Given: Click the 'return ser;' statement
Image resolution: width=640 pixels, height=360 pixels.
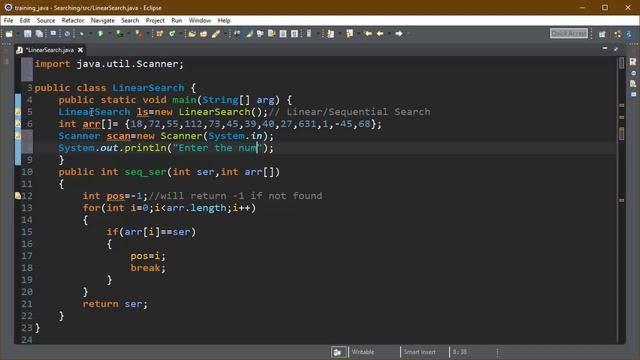Looking at the screenshot, I should pos(115,304).
